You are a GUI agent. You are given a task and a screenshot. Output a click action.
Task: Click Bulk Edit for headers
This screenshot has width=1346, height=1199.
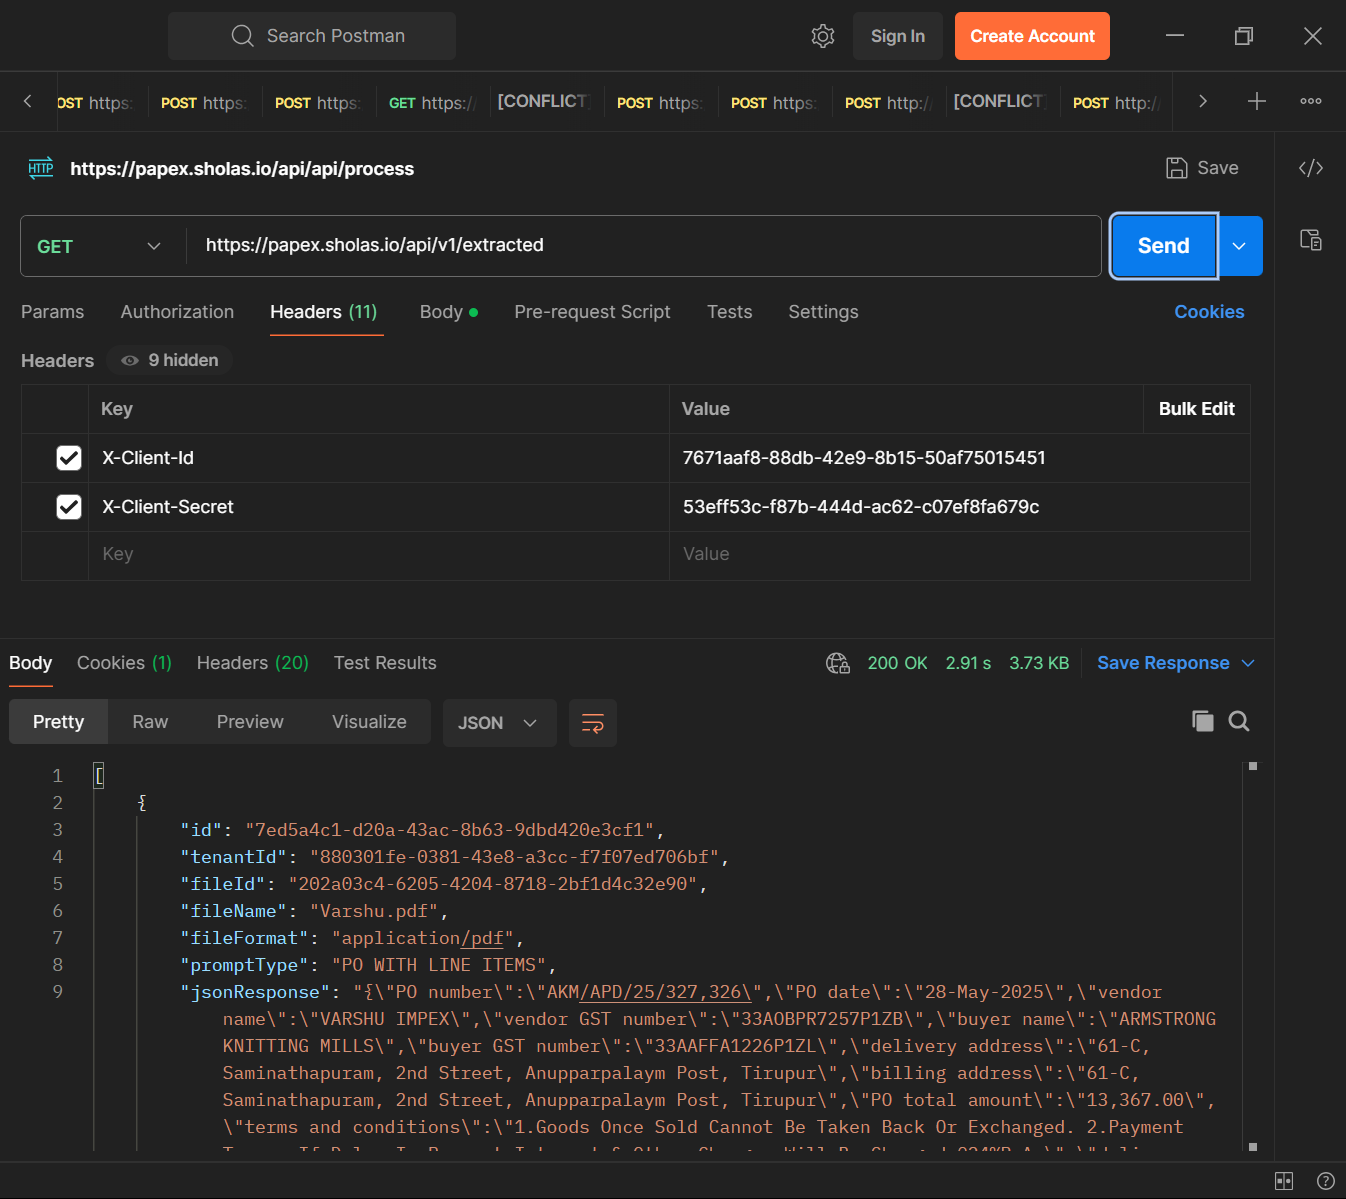tap(1196, 409)
